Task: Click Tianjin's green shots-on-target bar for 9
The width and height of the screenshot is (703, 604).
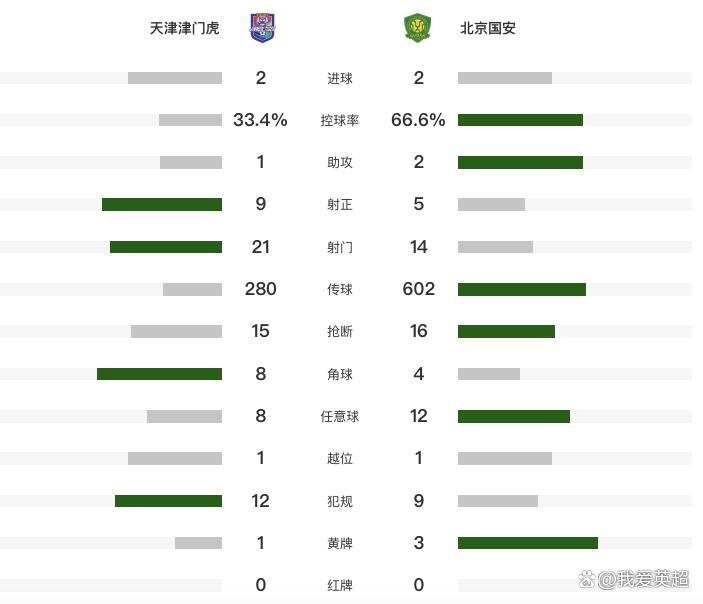Action: (x=162, y=204)
